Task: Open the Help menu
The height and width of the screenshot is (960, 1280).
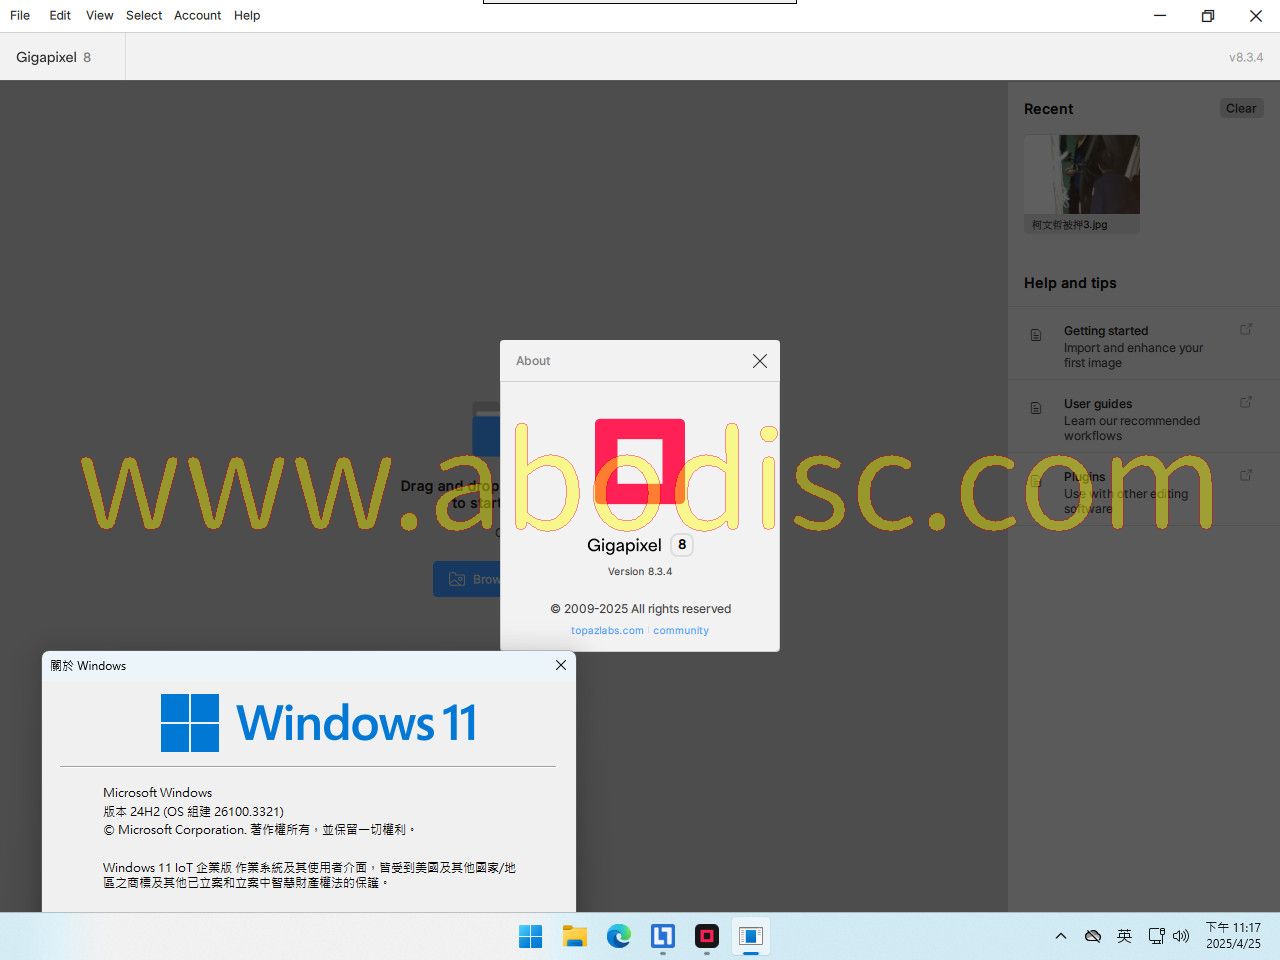Action: [247, 15]
